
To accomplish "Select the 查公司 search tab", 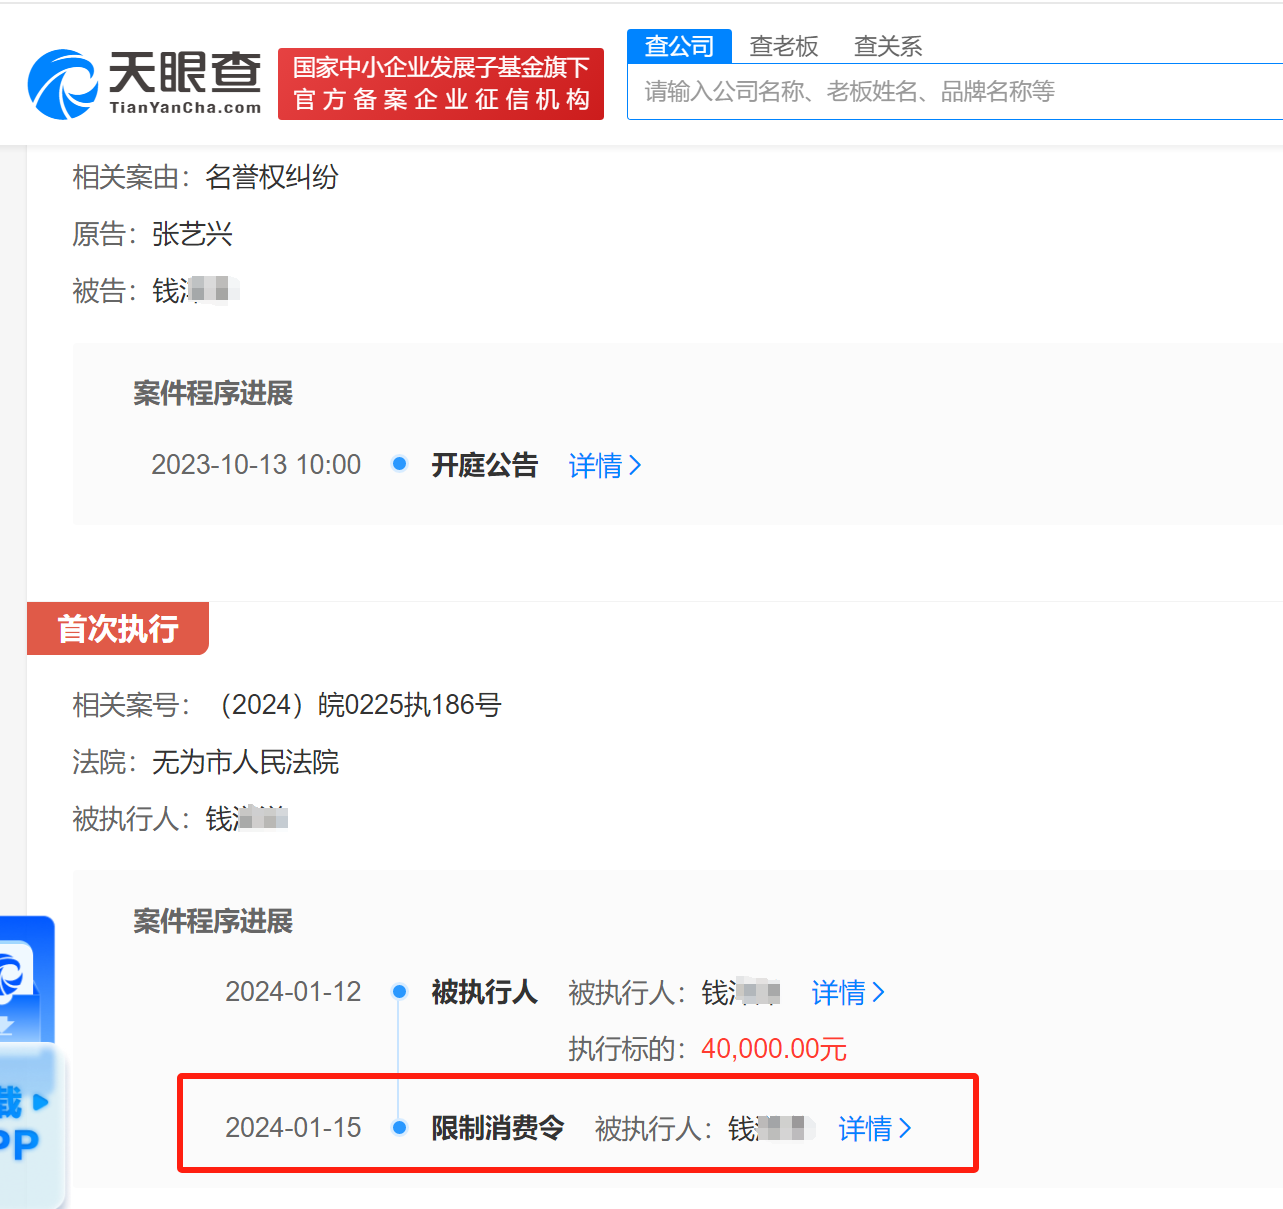I will coord(680,46).
